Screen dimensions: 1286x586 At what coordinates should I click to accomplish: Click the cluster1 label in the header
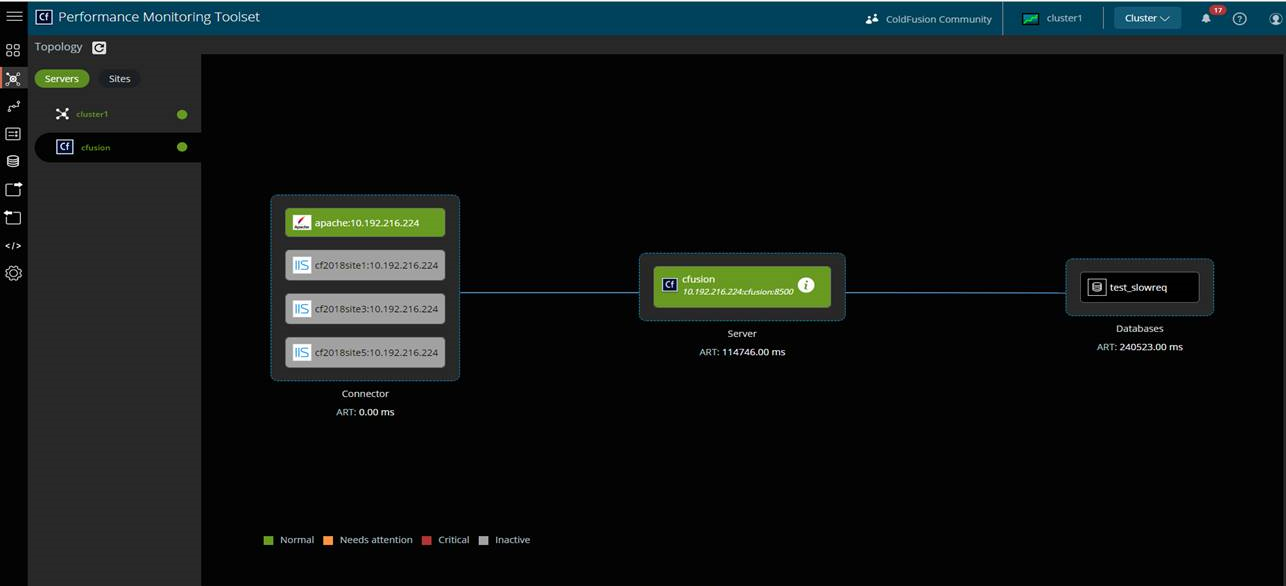[x=1064, y=19]
